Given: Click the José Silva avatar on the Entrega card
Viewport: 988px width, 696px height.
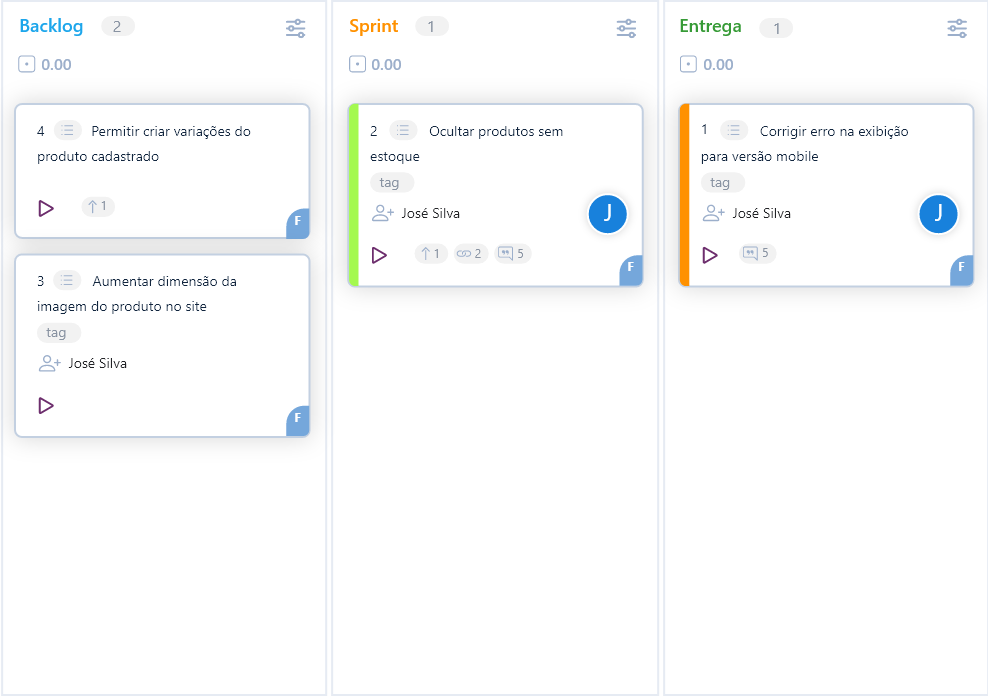Looking at the screenshot, I should (938, 213).
